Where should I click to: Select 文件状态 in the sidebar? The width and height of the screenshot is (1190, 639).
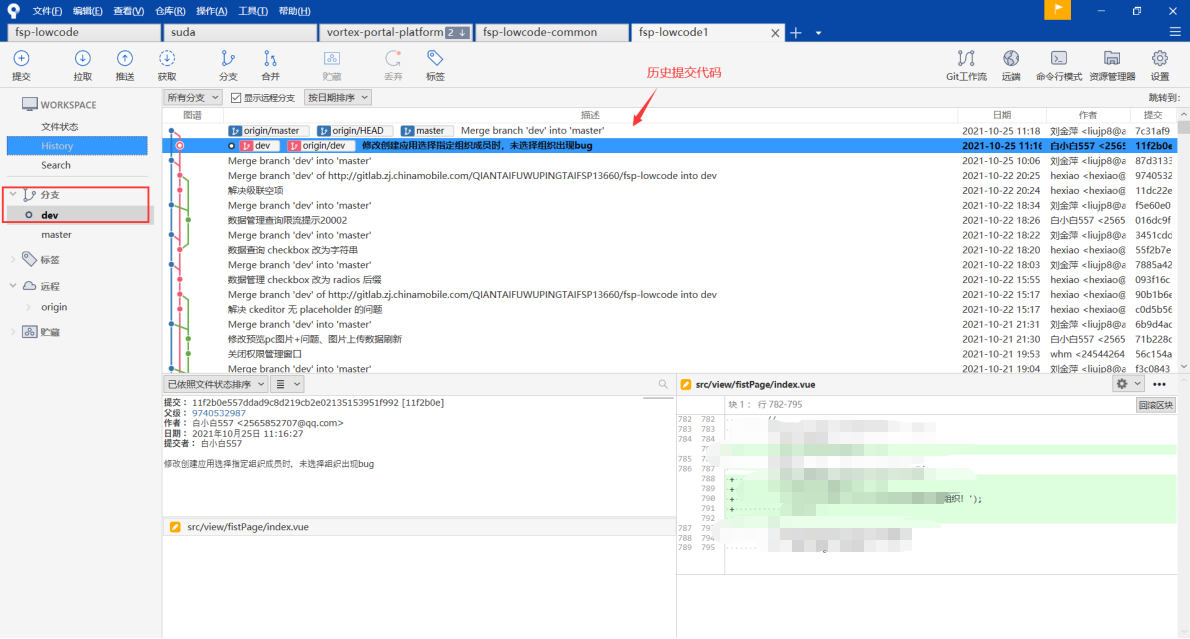pyautogui.click(x=60, y=127)
